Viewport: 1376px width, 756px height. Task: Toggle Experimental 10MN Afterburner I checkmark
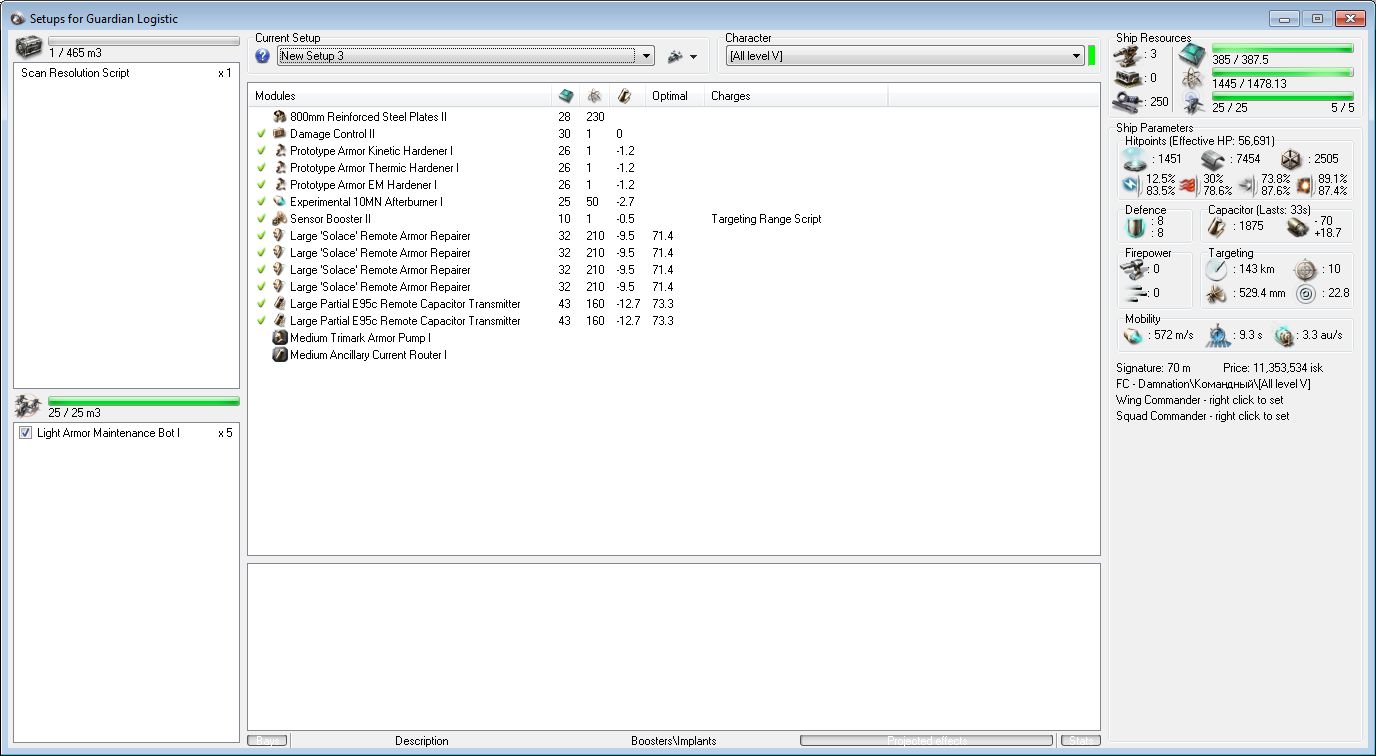click(261, 202)
